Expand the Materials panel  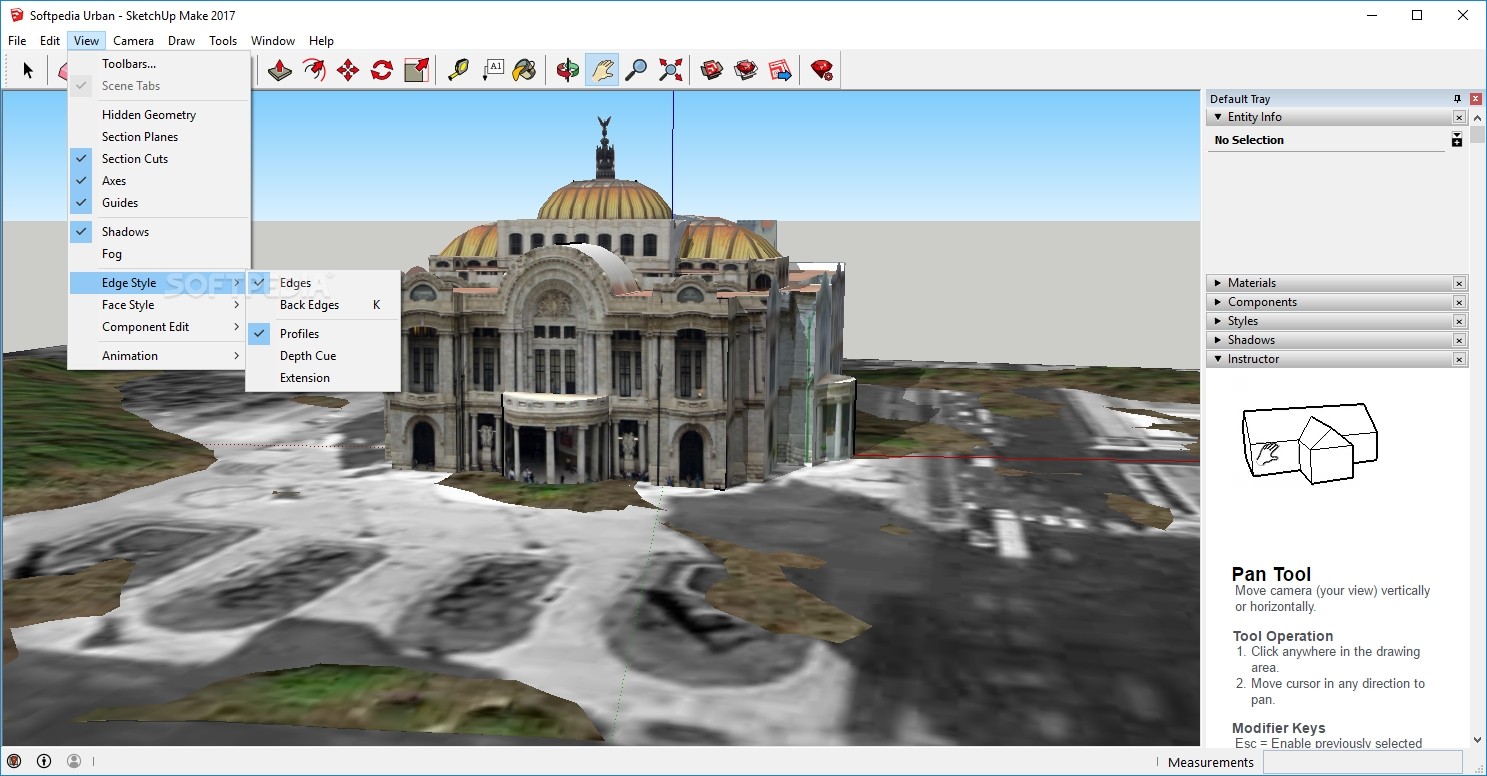tap(1218, 283)
